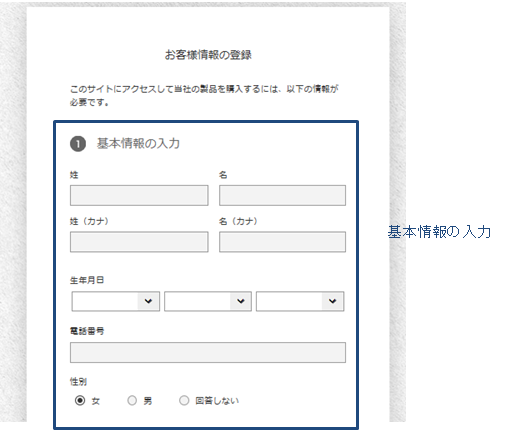Open the first 生年月日 dropdown
Viewport: 511px width, 447px height.
click(x=116, y=301)
